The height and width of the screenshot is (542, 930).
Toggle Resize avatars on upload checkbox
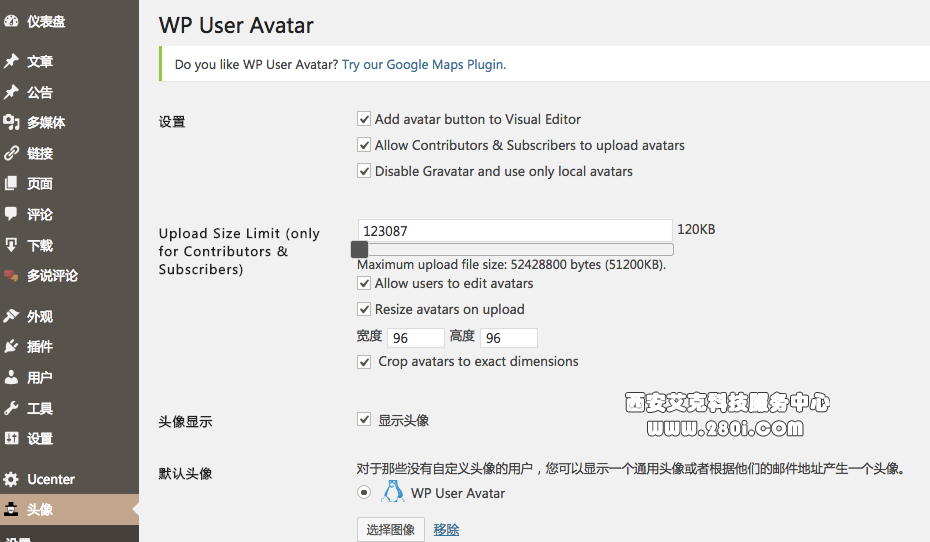(364, 309)
